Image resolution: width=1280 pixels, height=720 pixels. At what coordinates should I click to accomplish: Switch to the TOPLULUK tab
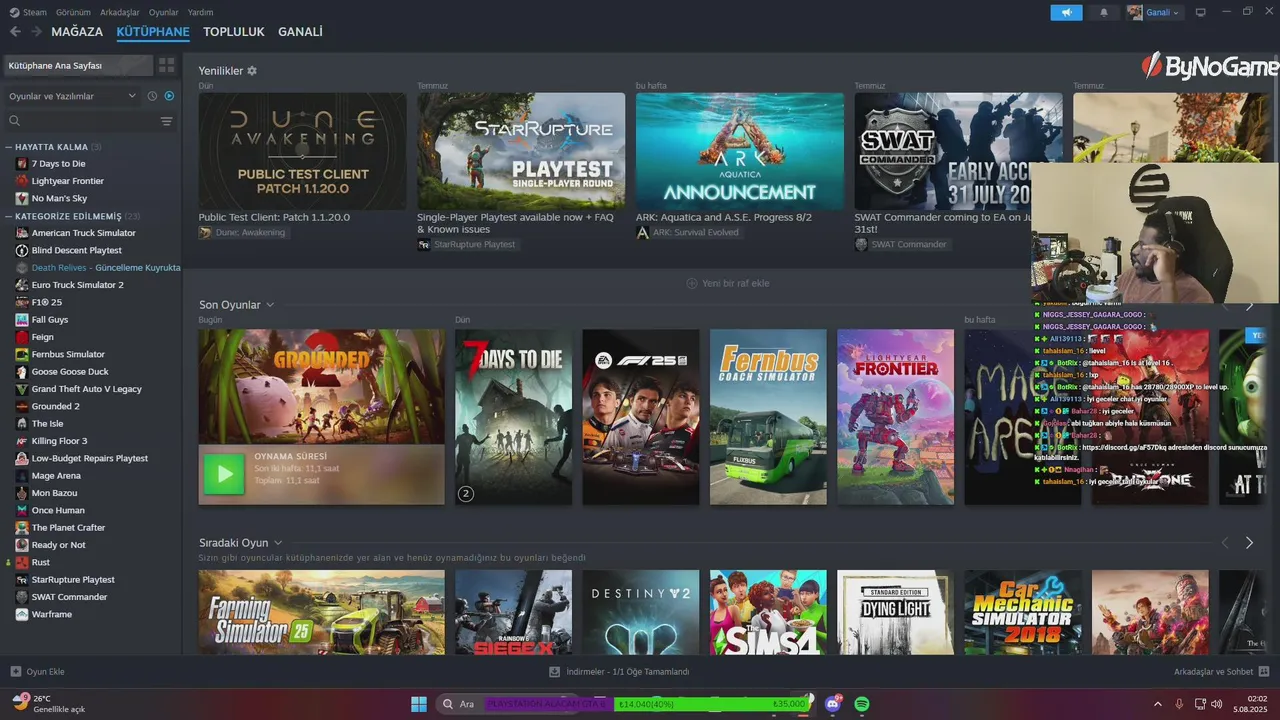click(234, 32)
